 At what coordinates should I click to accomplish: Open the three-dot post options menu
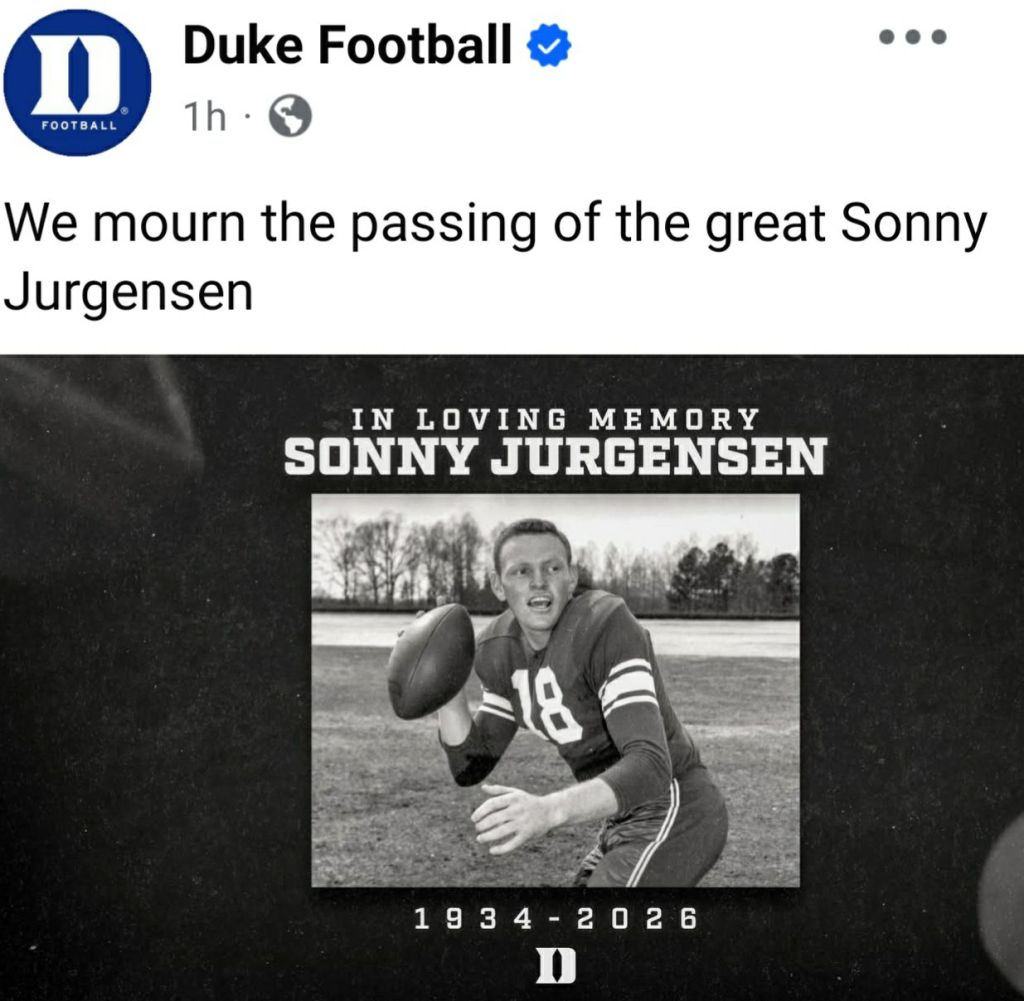tap(912, 38)
